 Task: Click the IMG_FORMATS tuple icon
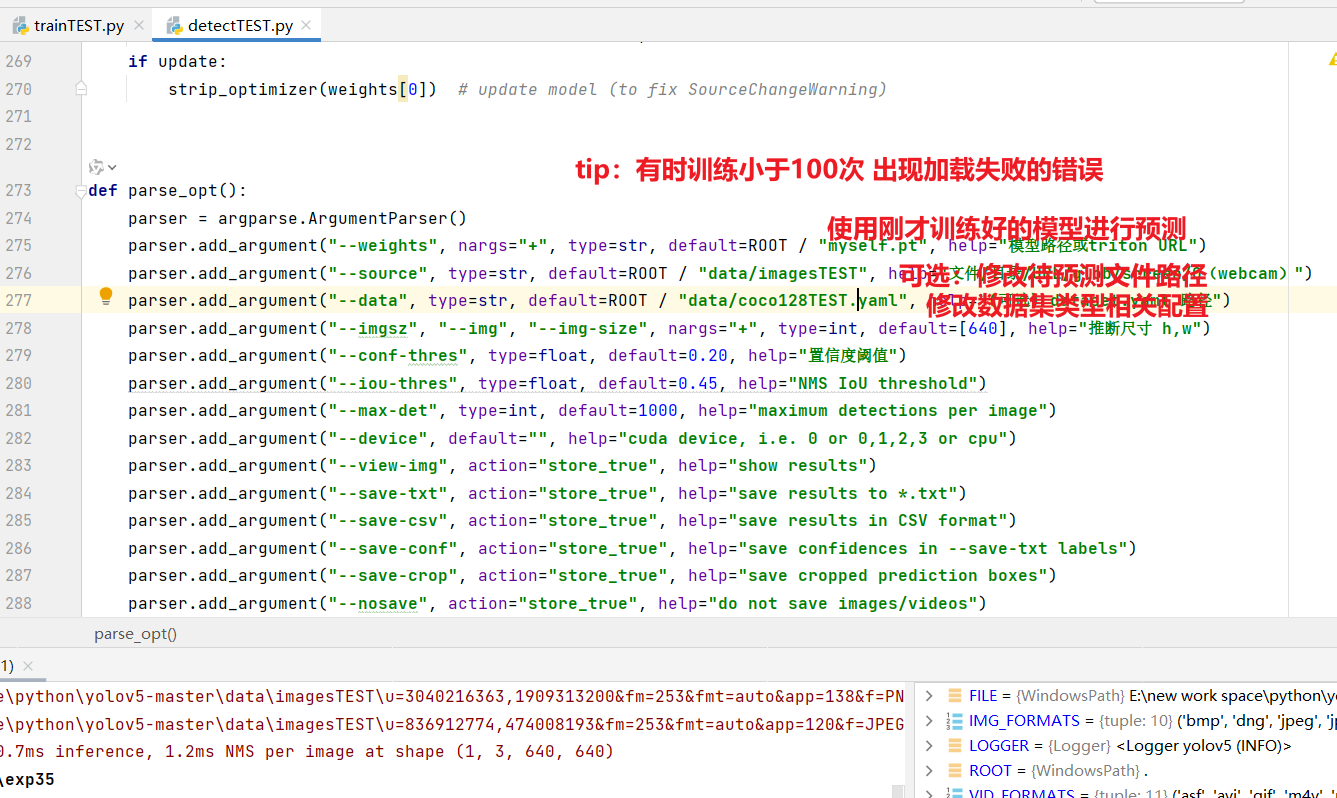pyautogui.click(x=955, y=720)
